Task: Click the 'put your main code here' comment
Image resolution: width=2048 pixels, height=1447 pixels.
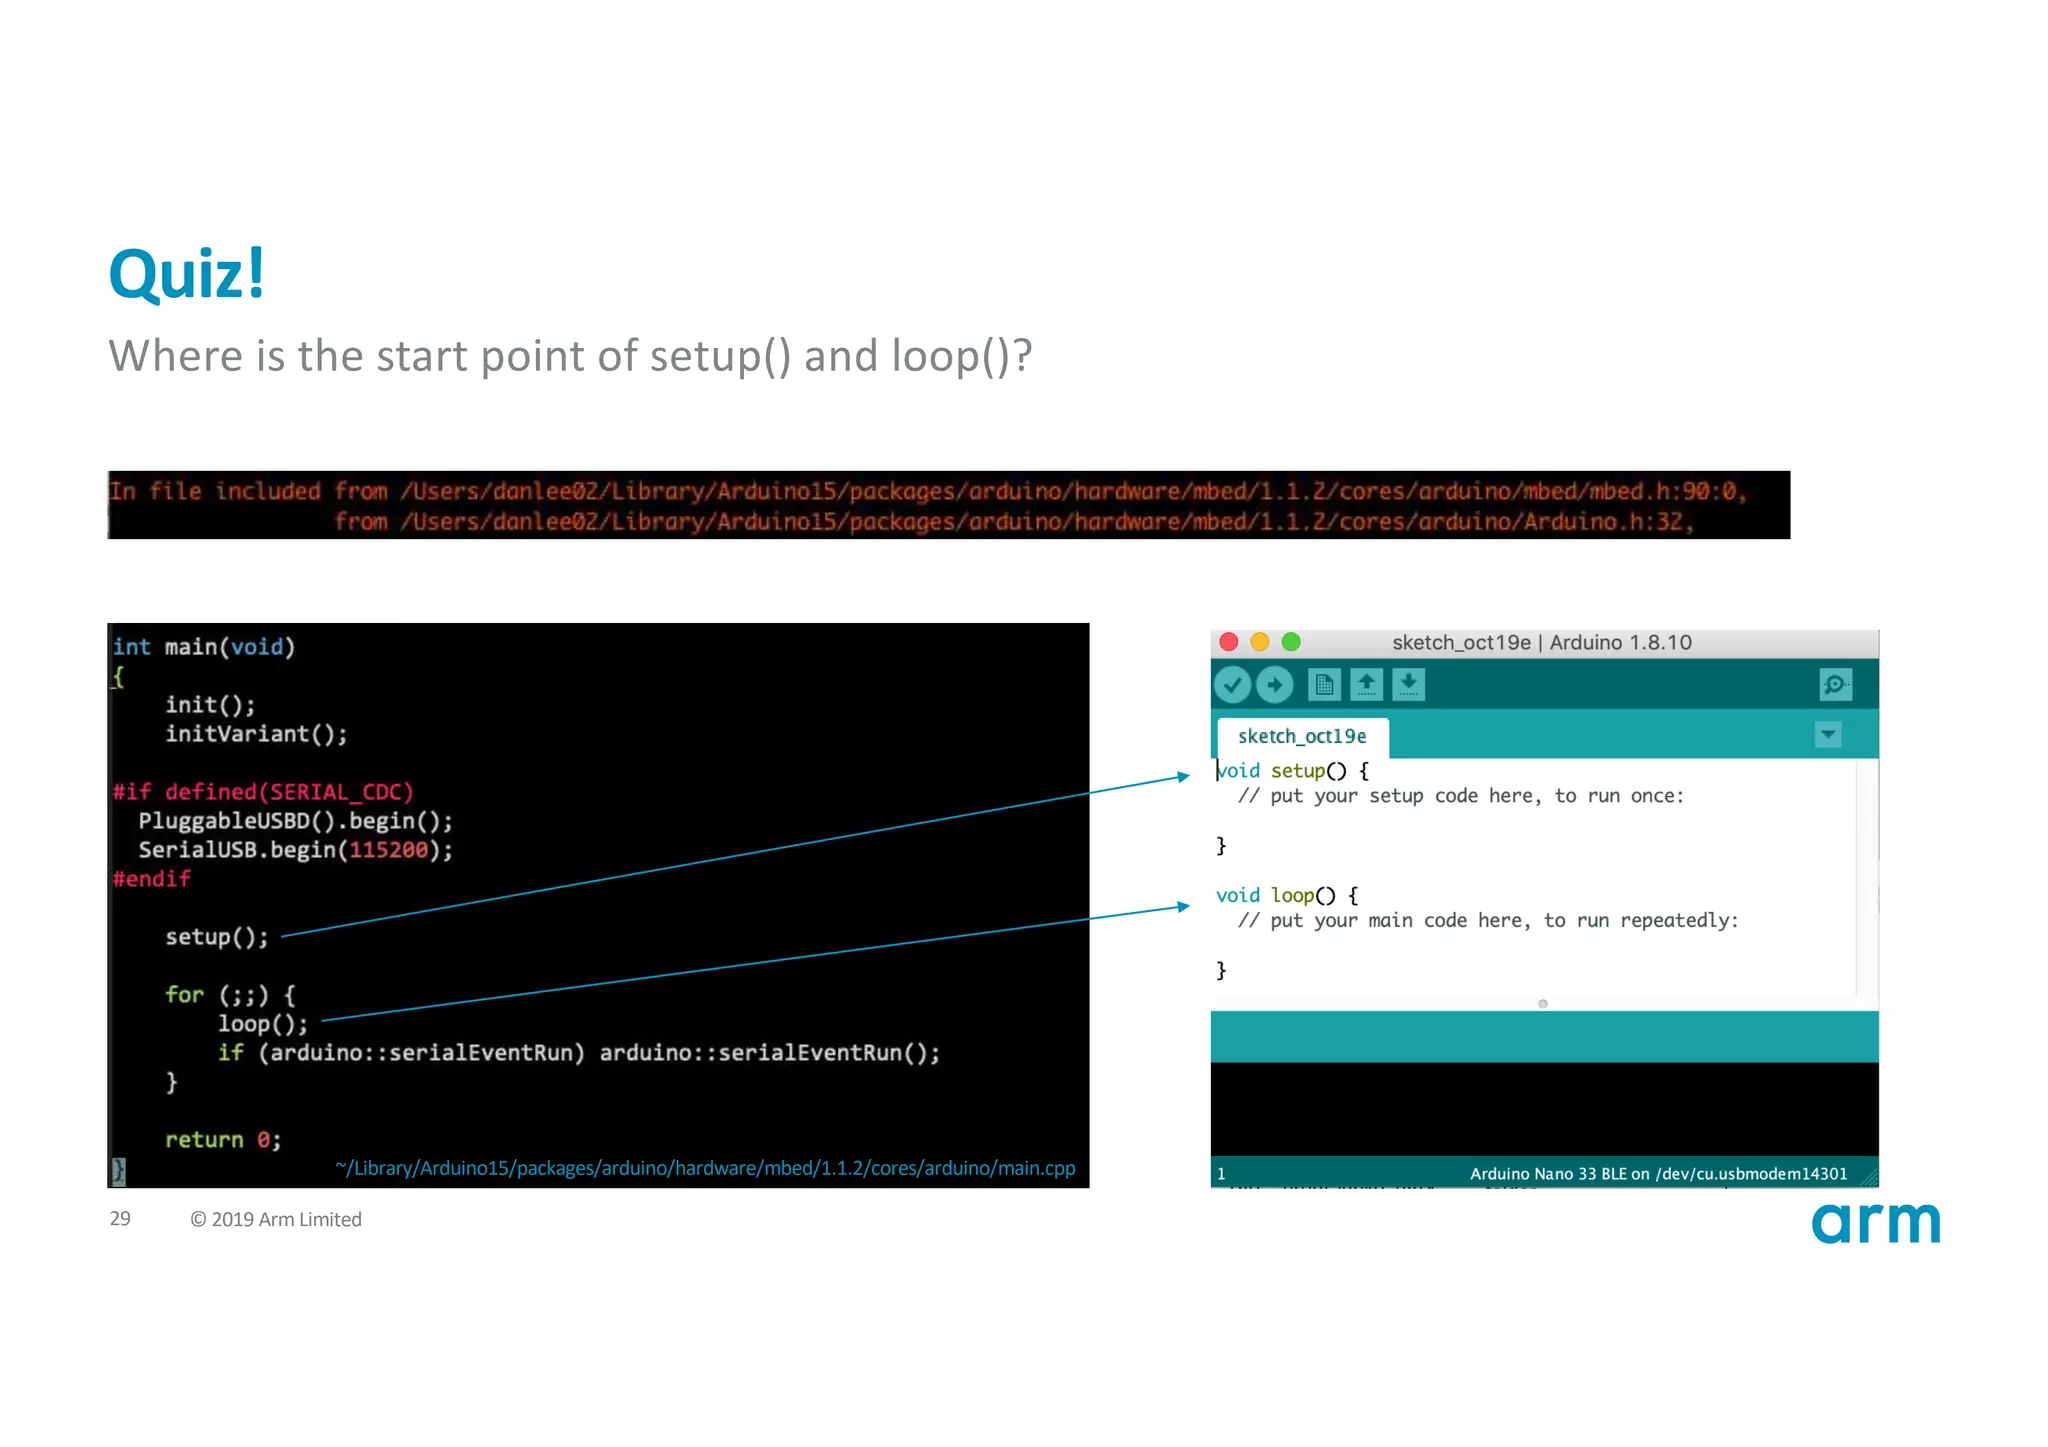Action: click(1488, 921)
